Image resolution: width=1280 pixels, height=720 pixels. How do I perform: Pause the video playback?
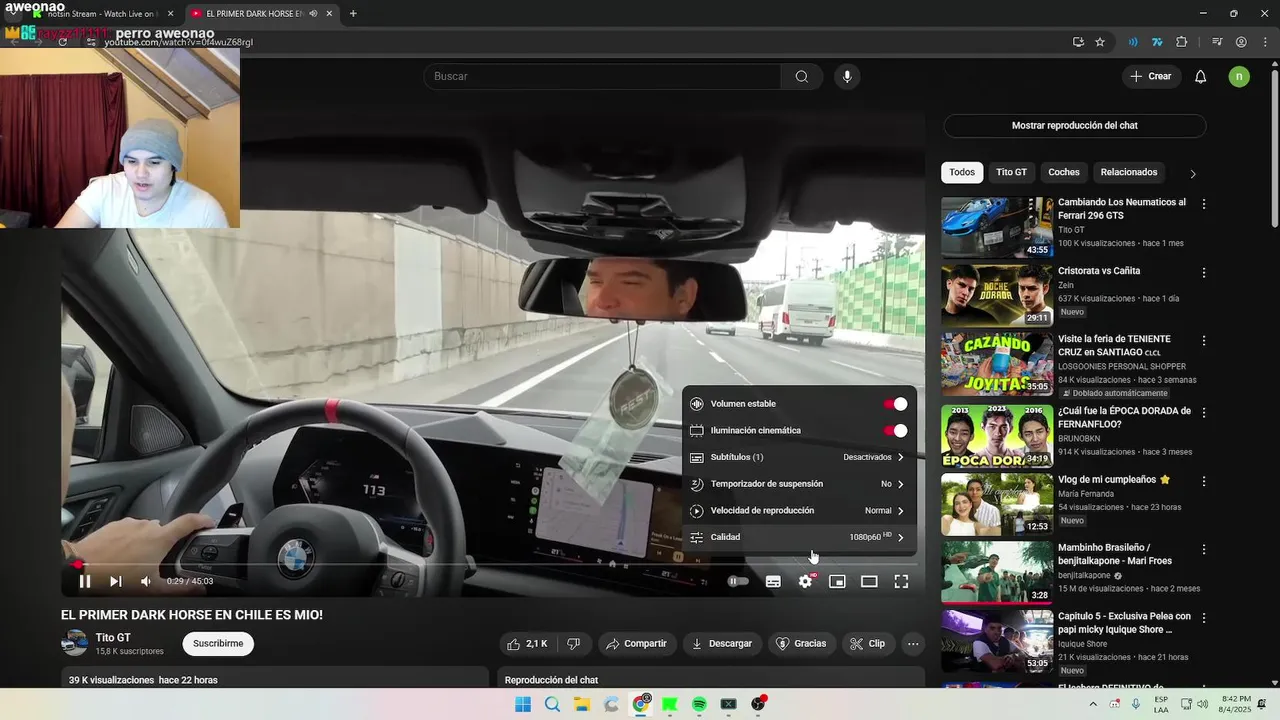click(85, 581)
